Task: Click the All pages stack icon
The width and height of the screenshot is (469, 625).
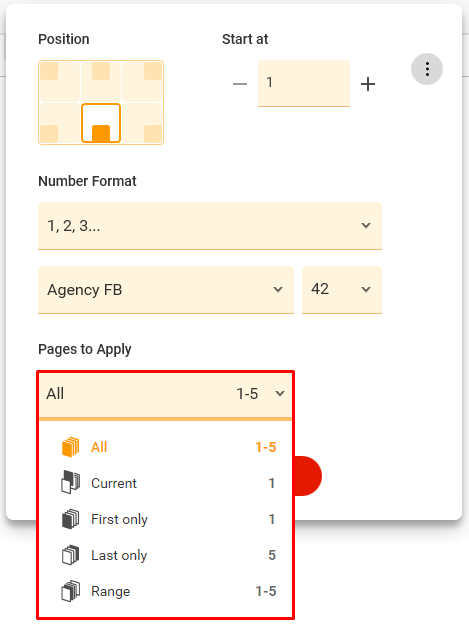Action: click(x=71, y=447)
